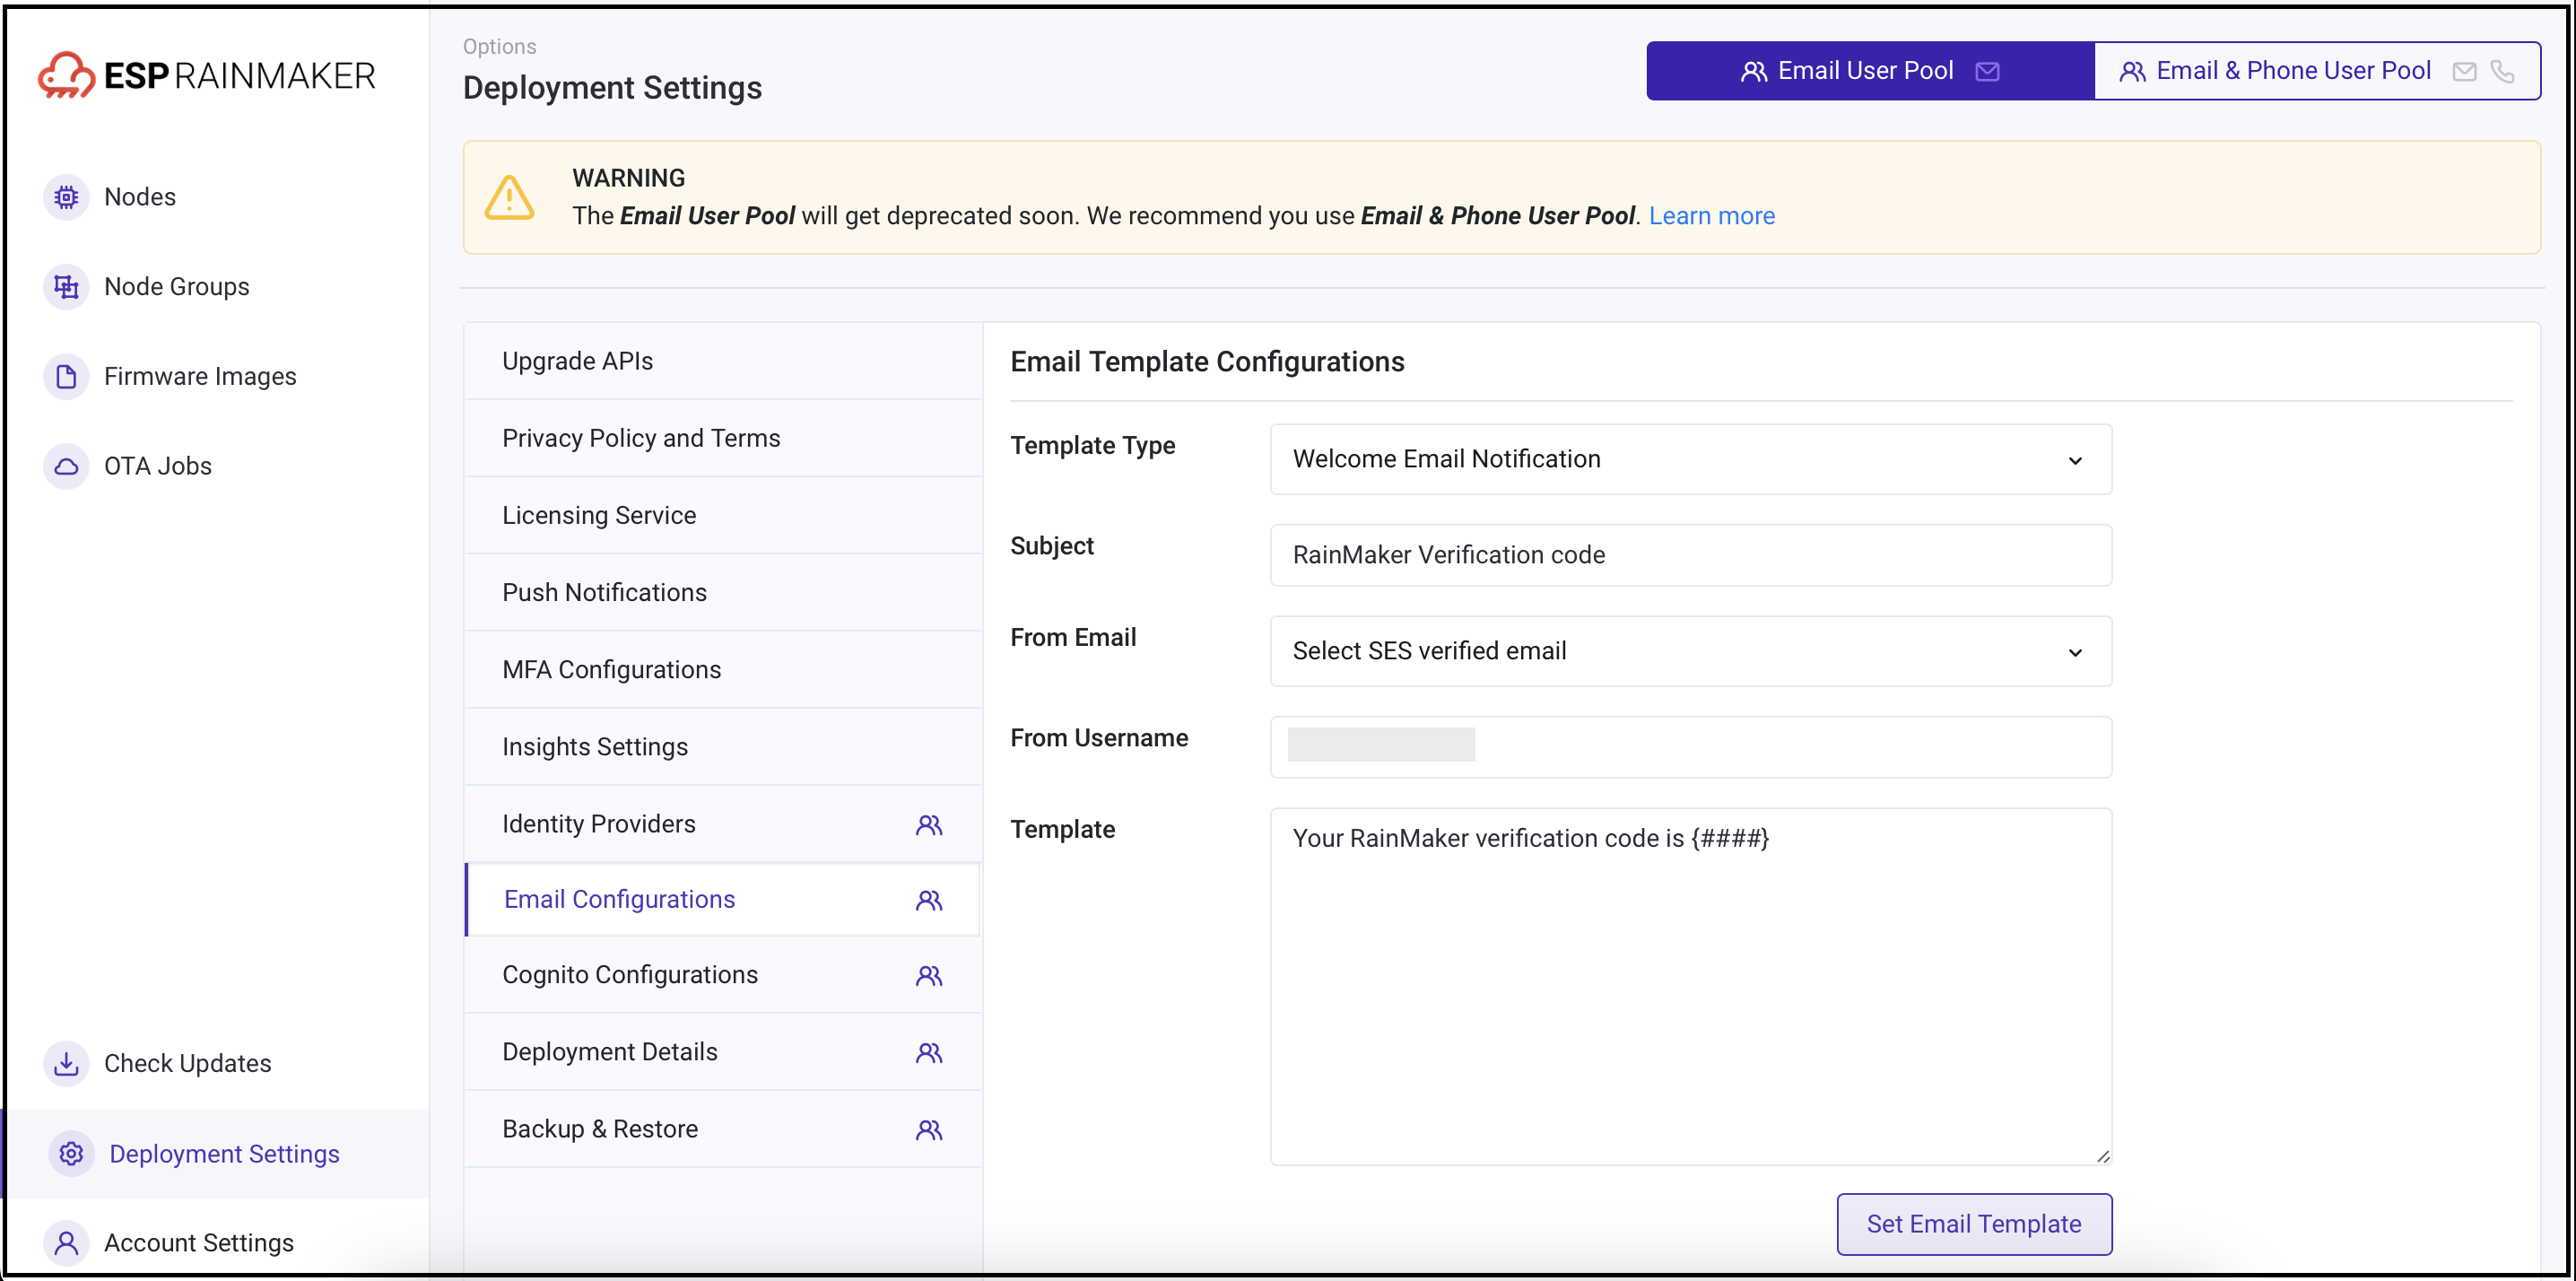Click the ESP RainMaker cloud logo
The width and height of the screenshot is (2576, 1281).
click(x=66, y=75)
